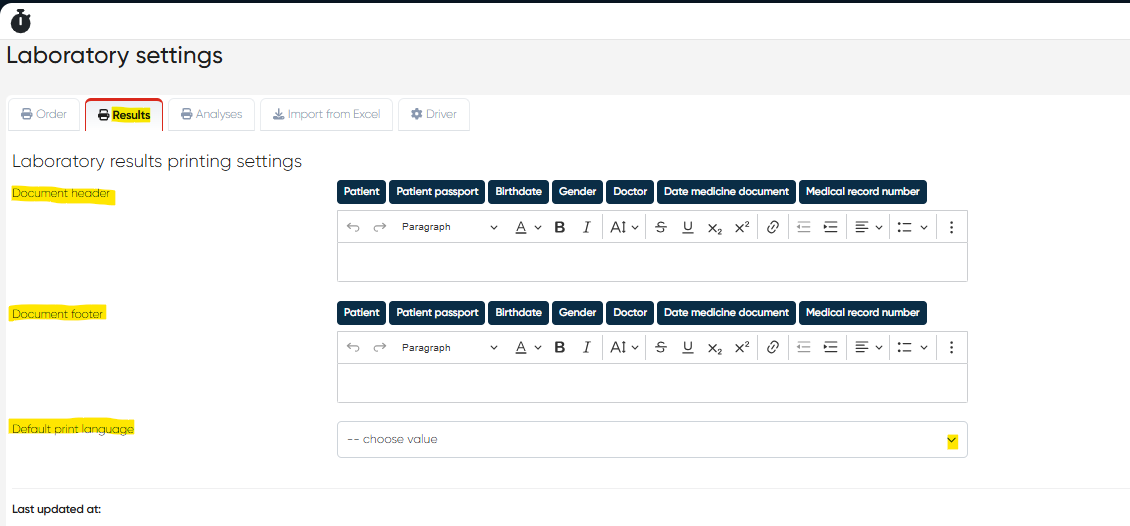Switch to the Analyses tab

coord(211,114)
